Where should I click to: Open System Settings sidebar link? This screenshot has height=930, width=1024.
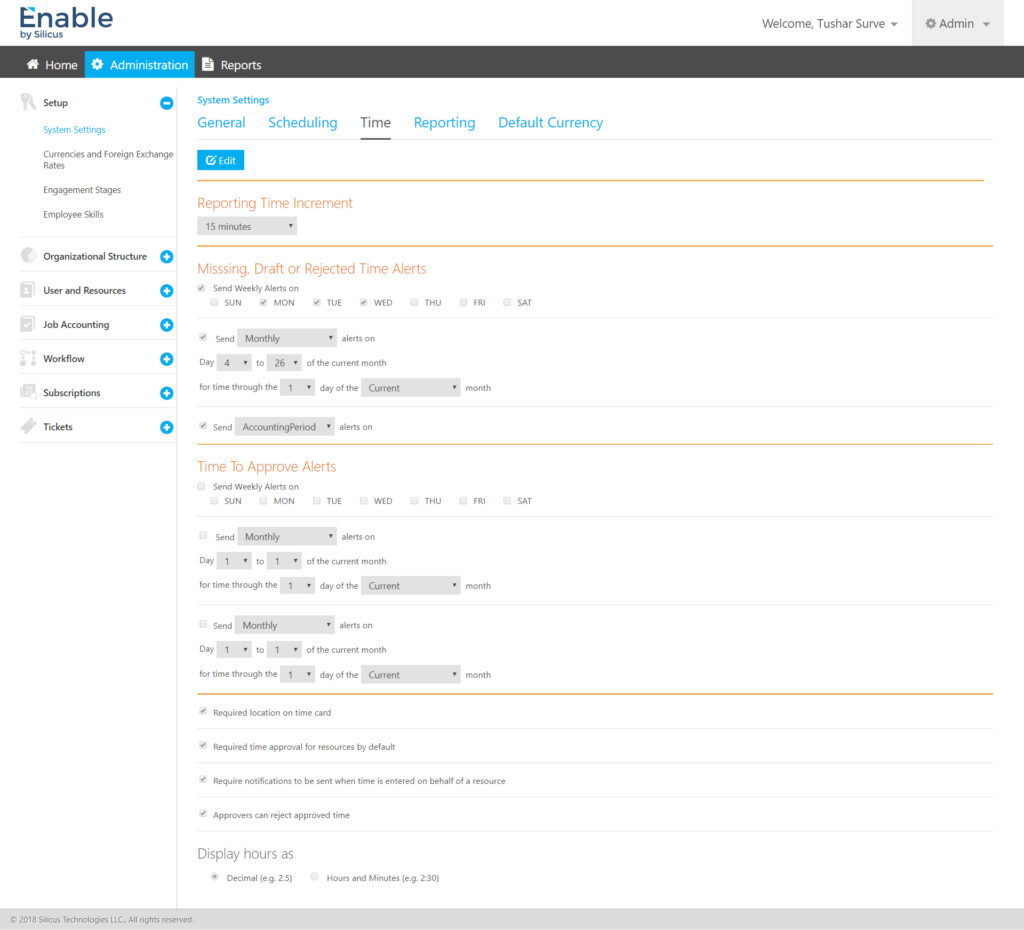point(74,129)
